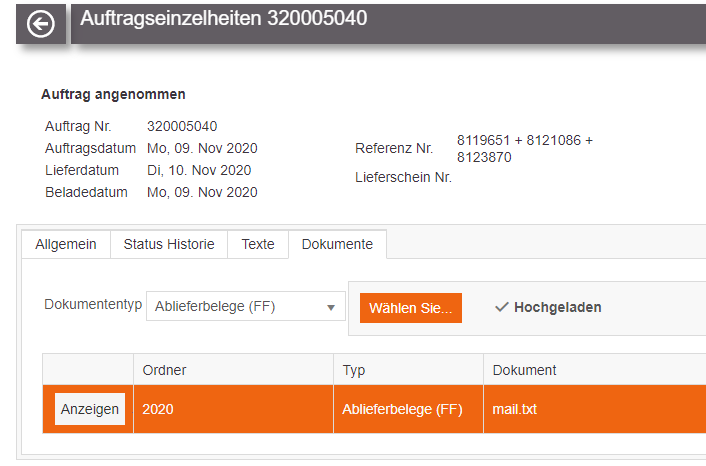Click the Referenz Nr. value text

click(x=524, y=149)
